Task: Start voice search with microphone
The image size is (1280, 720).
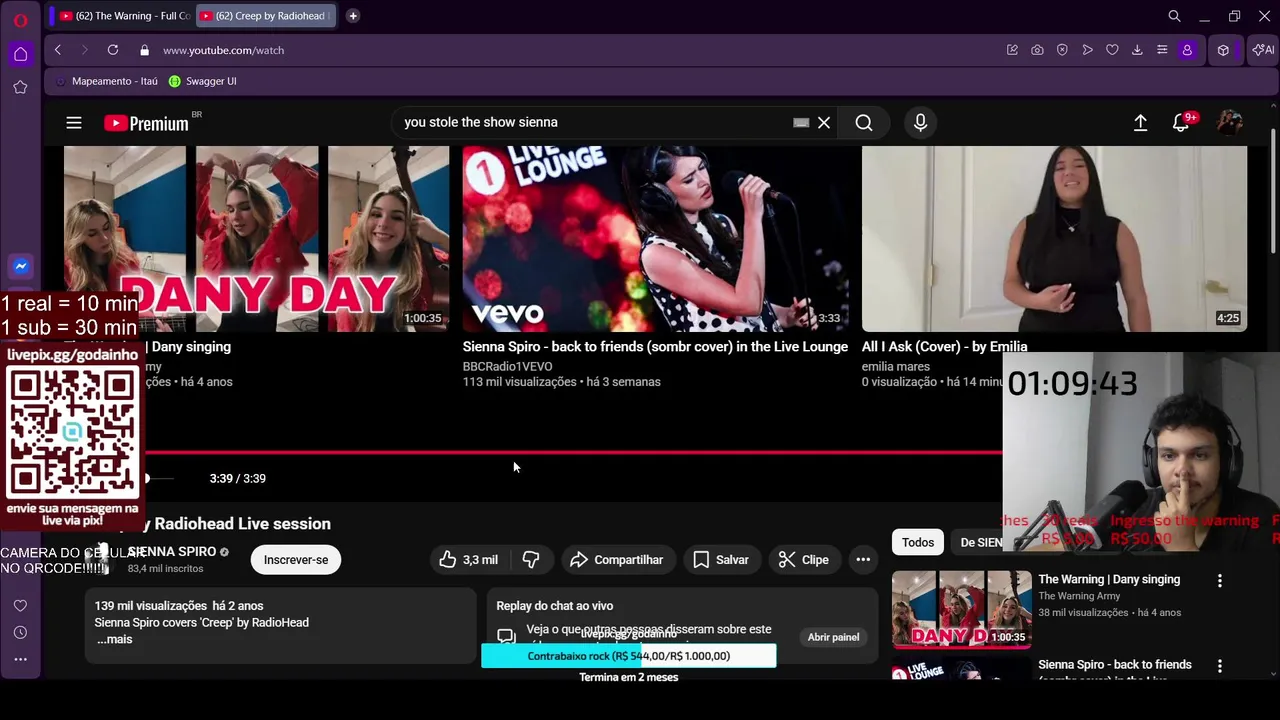Action: pyautogui.click(x=920, y=123)
